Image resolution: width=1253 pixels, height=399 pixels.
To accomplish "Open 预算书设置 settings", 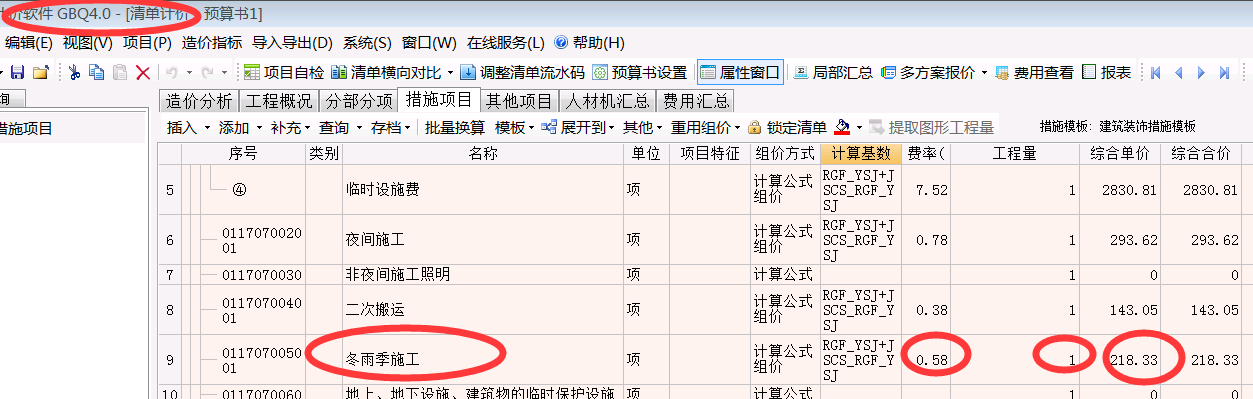I will [x=640, y=73].
